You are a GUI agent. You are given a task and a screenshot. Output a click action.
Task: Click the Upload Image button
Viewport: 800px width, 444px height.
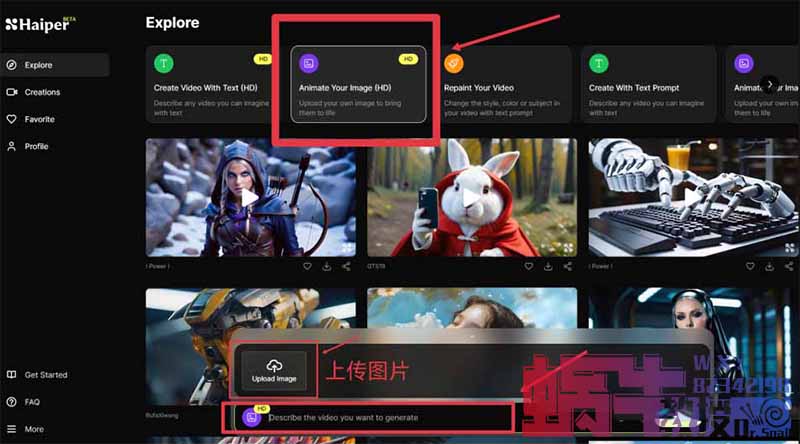[x=274, y=370]
